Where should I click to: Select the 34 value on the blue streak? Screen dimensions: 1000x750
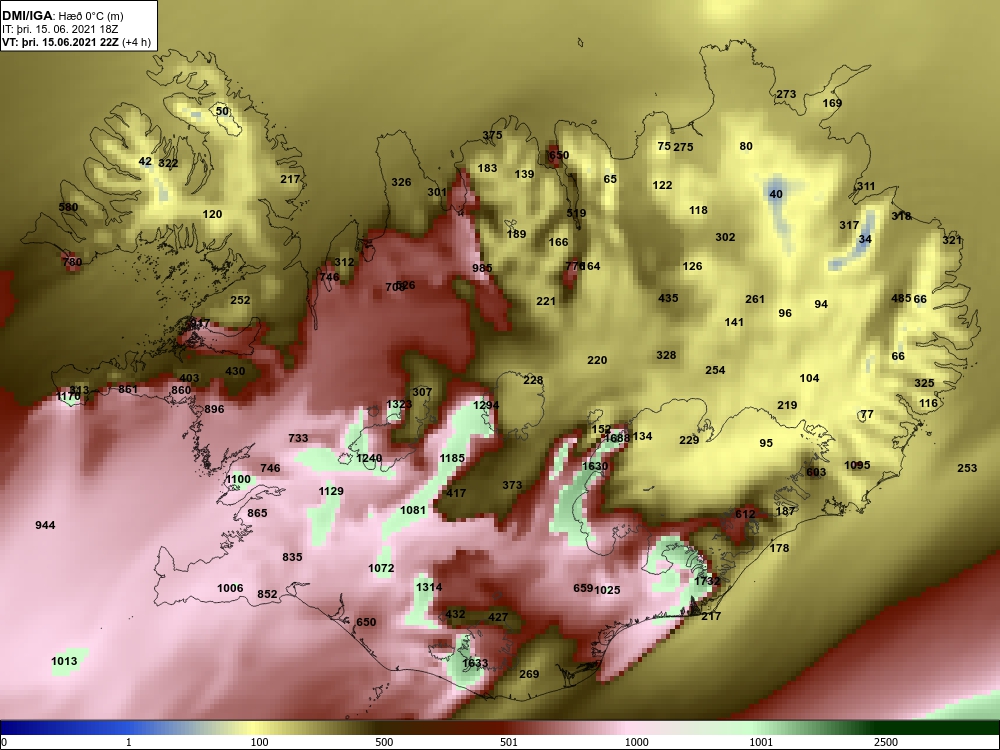click(865, 239)
